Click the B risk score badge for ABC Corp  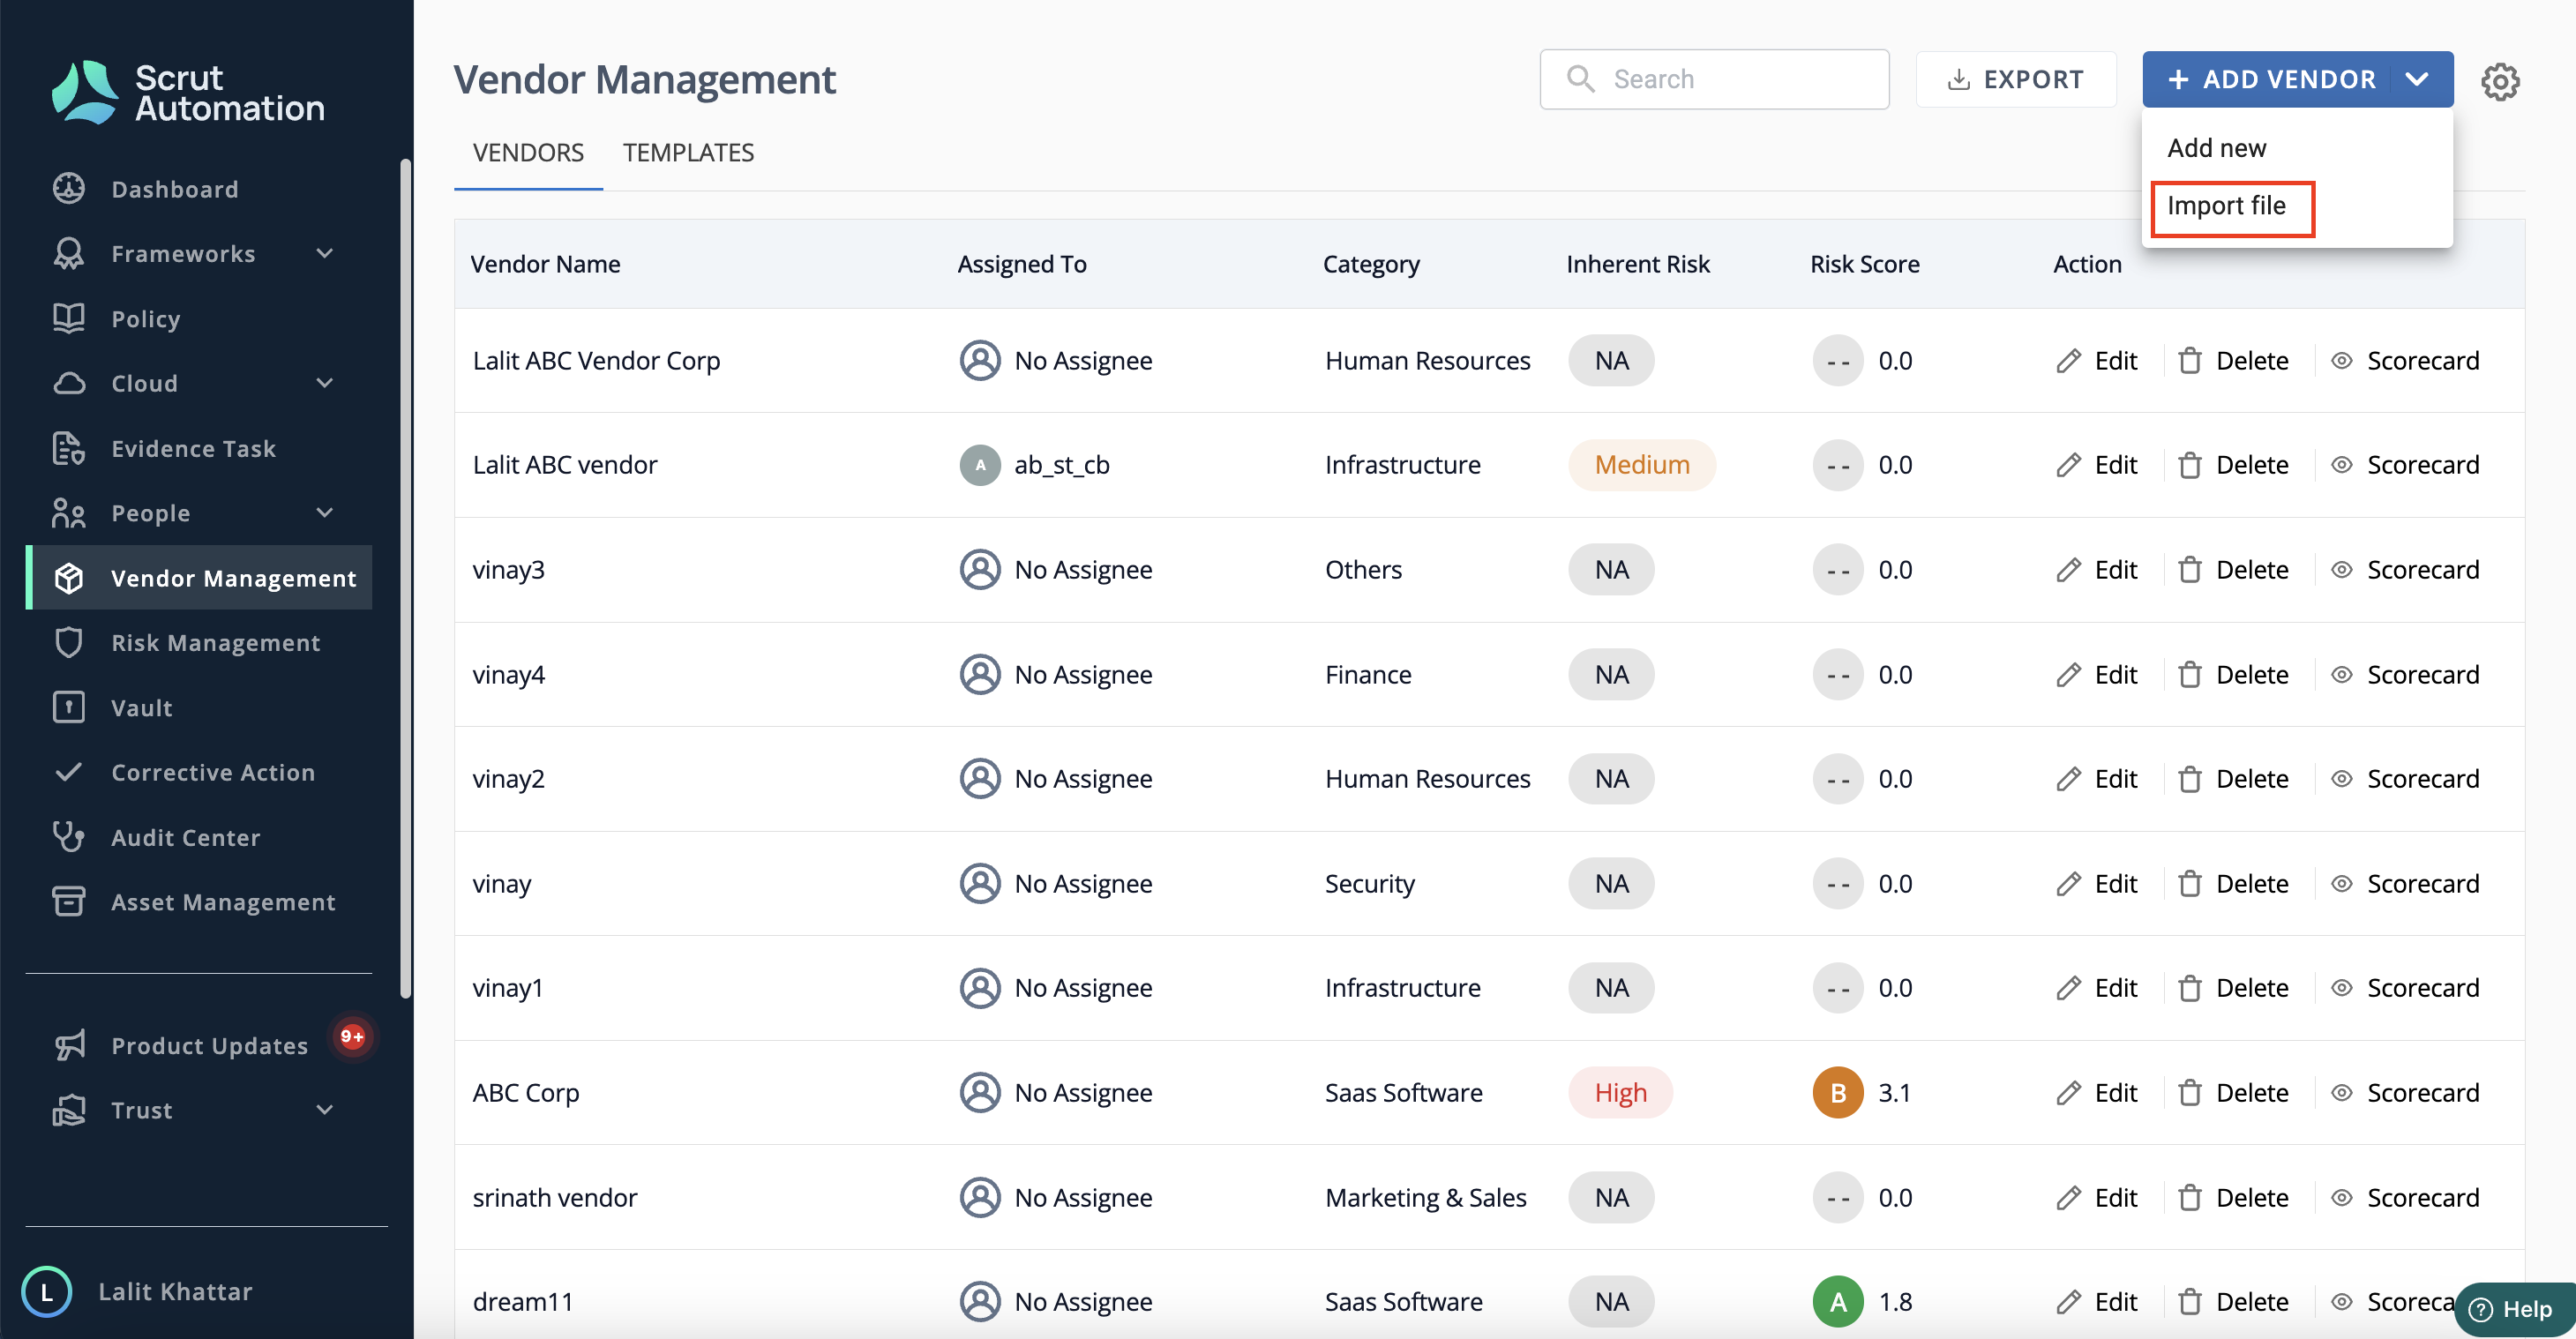1838,1092
